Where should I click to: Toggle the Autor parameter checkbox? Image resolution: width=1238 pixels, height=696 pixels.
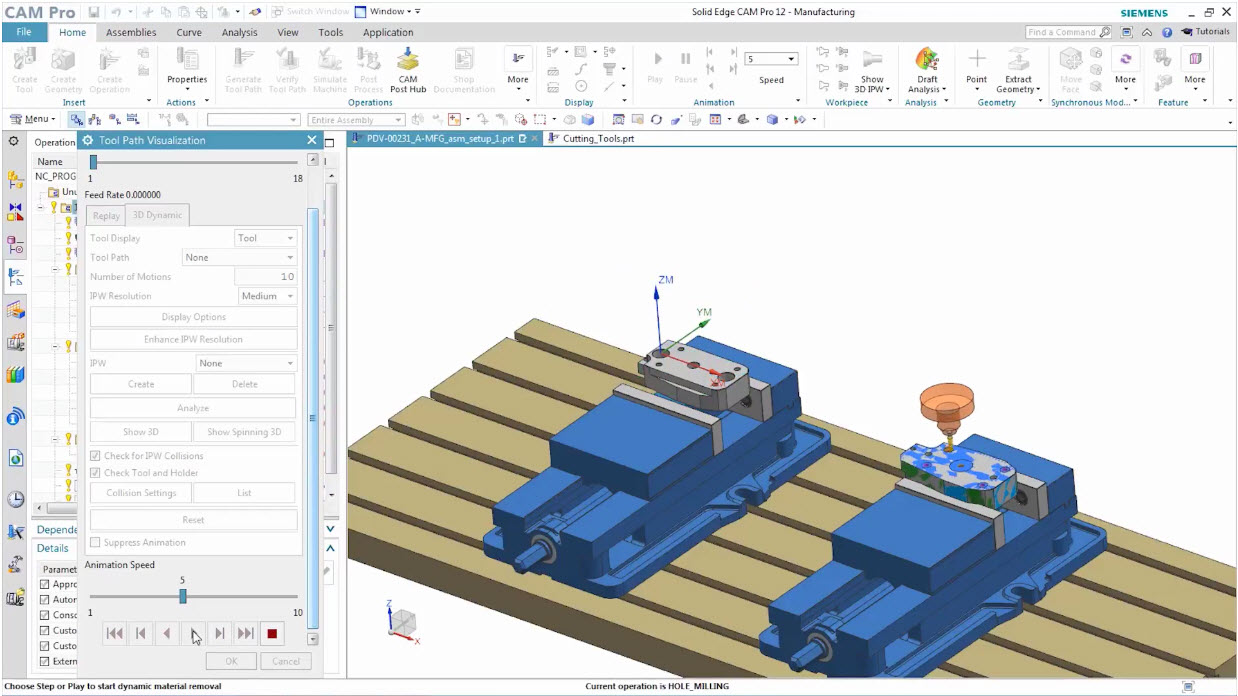(x=44, y=600)
